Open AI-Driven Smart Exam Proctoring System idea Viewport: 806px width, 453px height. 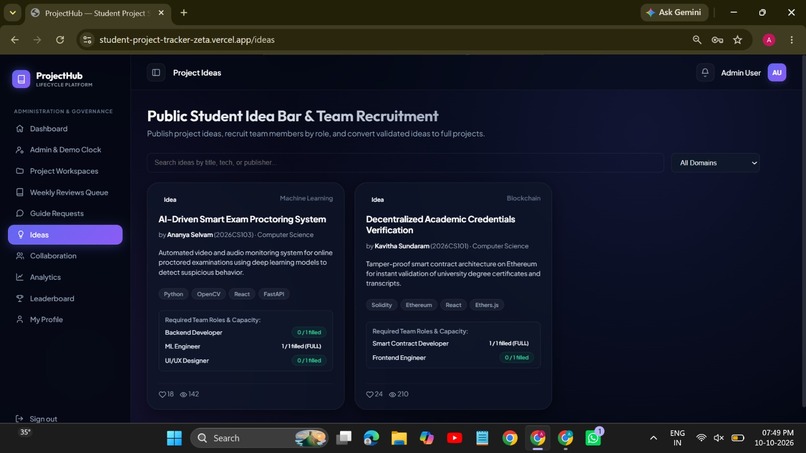point(242,219)
